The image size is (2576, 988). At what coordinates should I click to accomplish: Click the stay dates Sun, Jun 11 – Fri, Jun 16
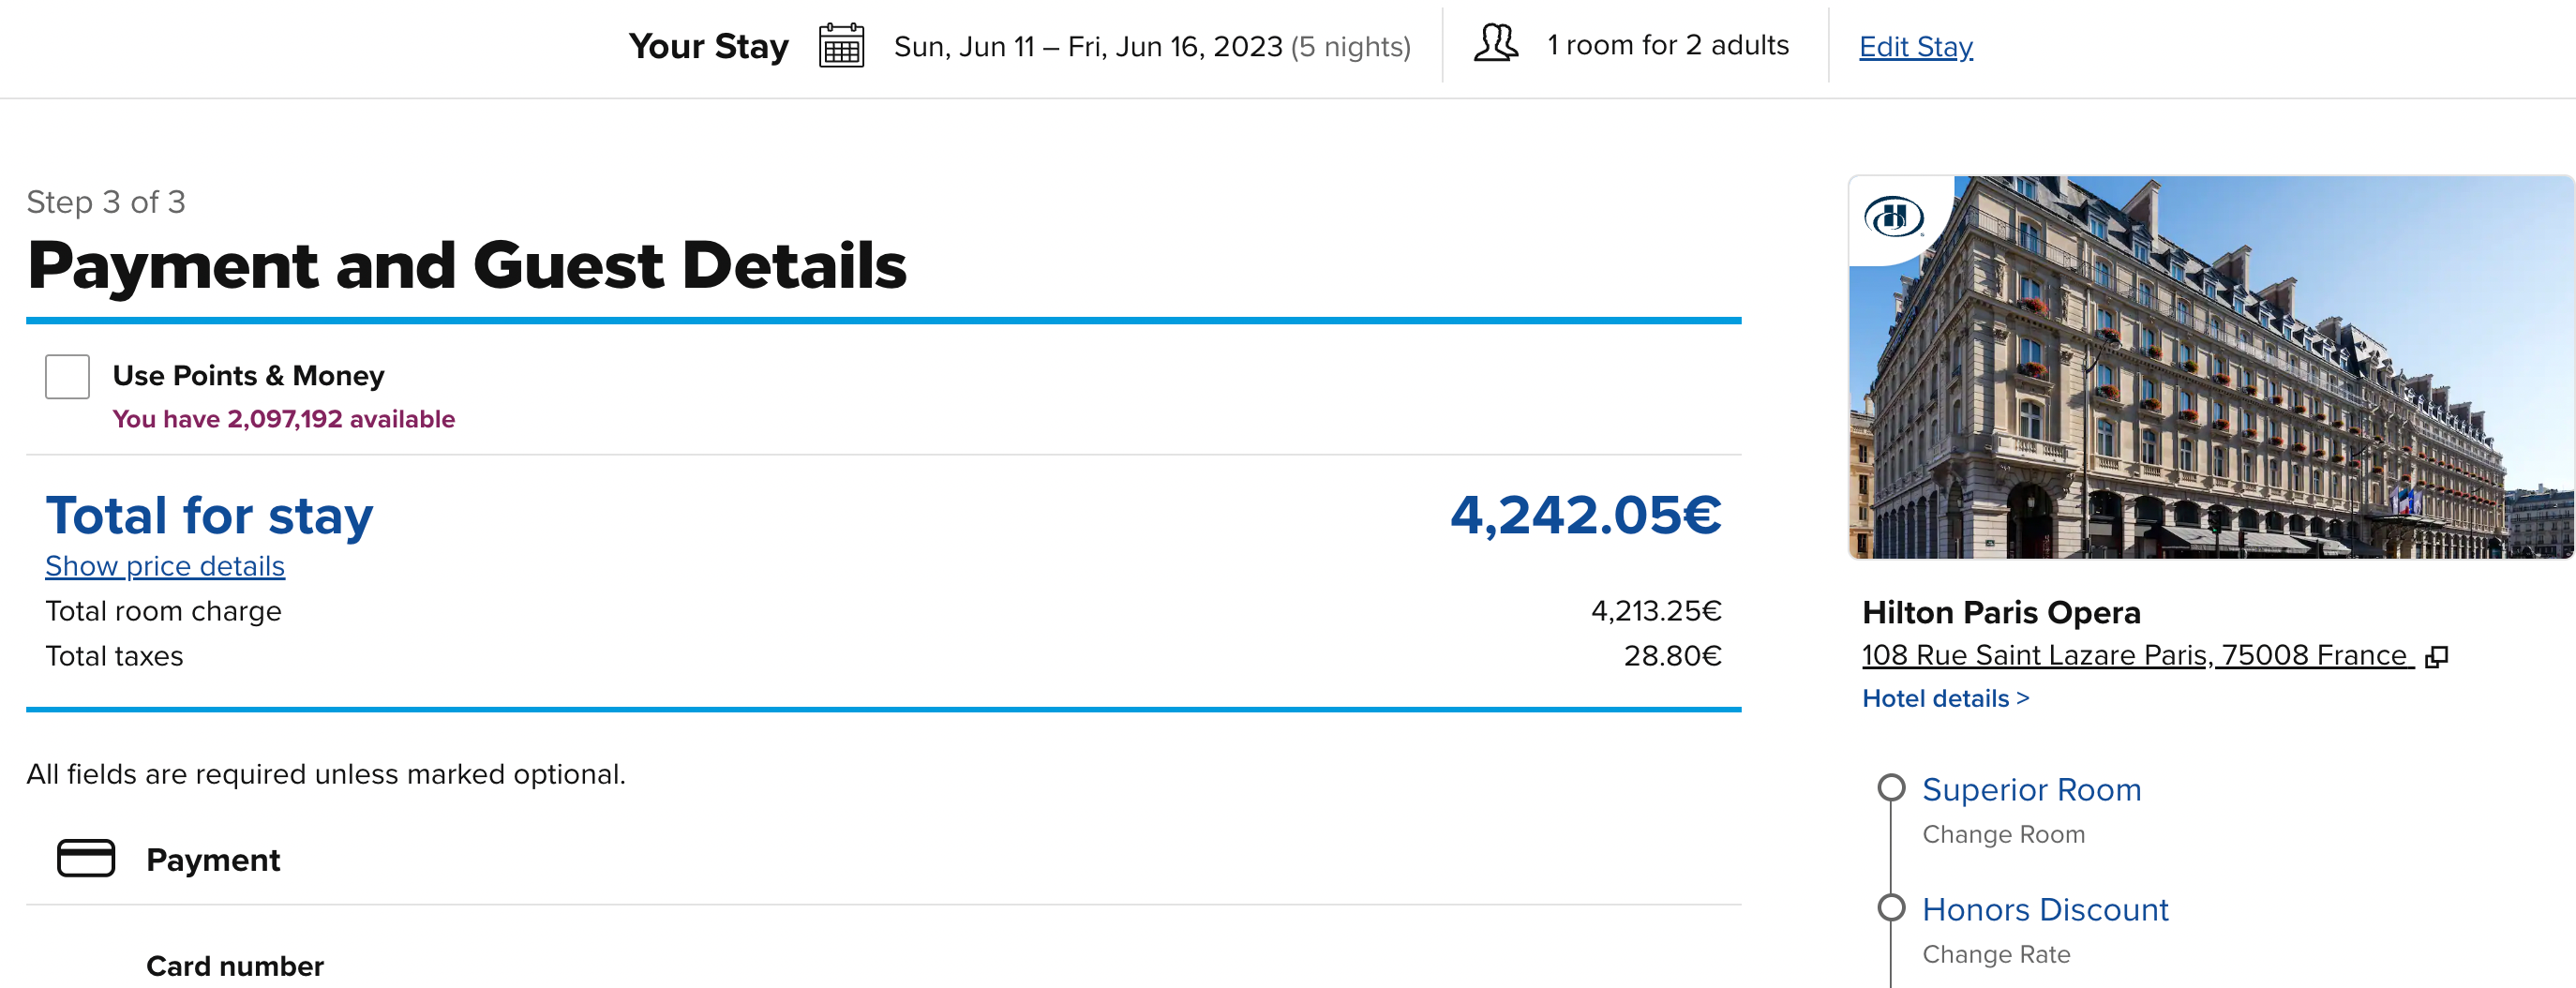(1087, 47)
